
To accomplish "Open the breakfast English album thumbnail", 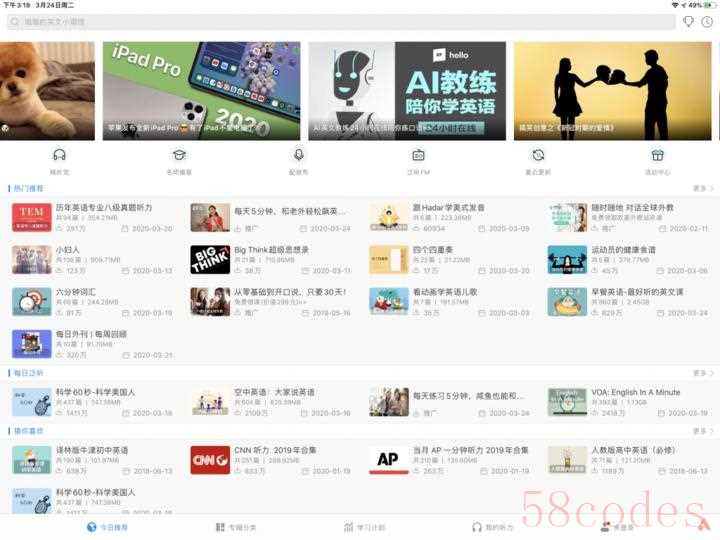I will pyautogui.click(x=567, y=302).
